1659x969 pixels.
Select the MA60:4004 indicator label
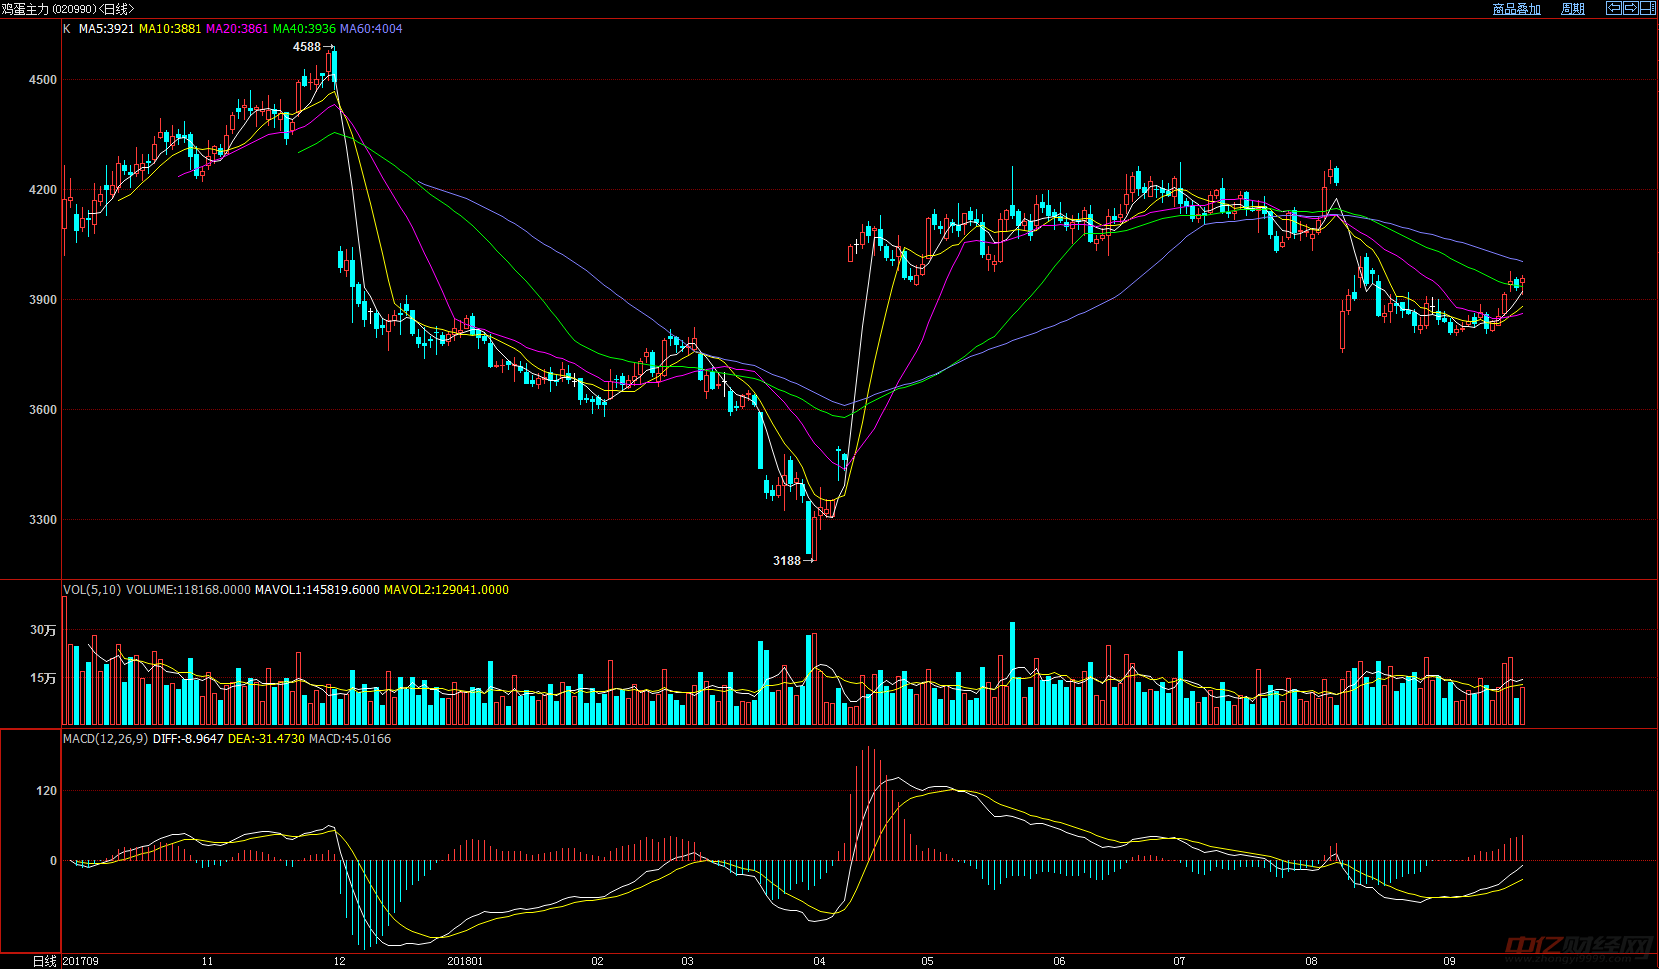pyautogui.click(x=371, y=29)
